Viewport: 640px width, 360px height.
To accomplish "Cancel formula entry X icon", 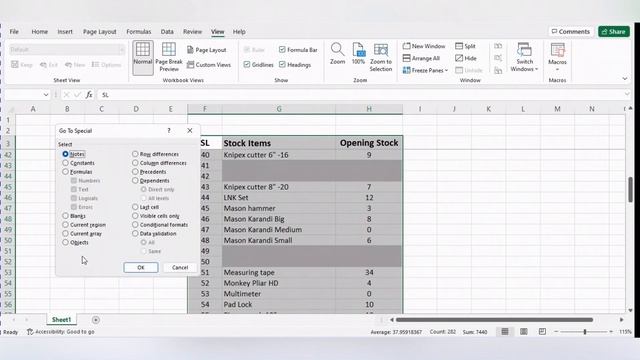I will [x=66, y=95].
